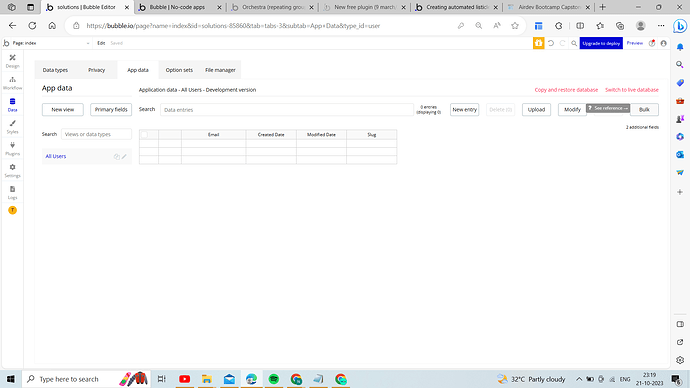Open the Logs section icon
The image size is (690, 388).
pos(12,189)
